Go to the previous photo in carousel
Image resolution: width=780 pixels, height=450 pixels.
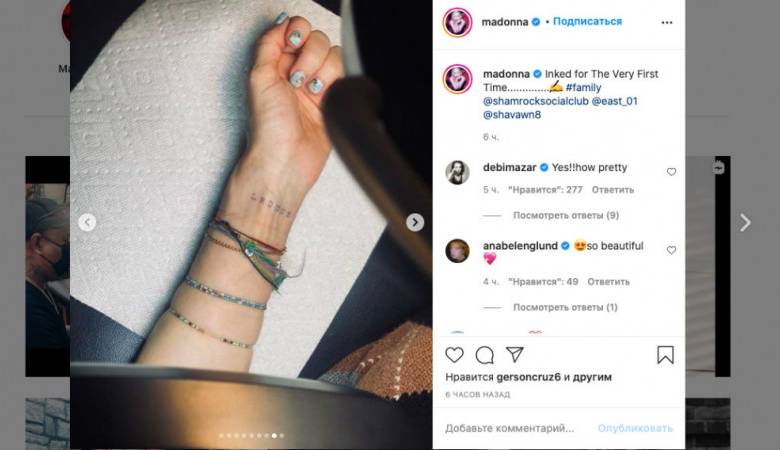87,222
